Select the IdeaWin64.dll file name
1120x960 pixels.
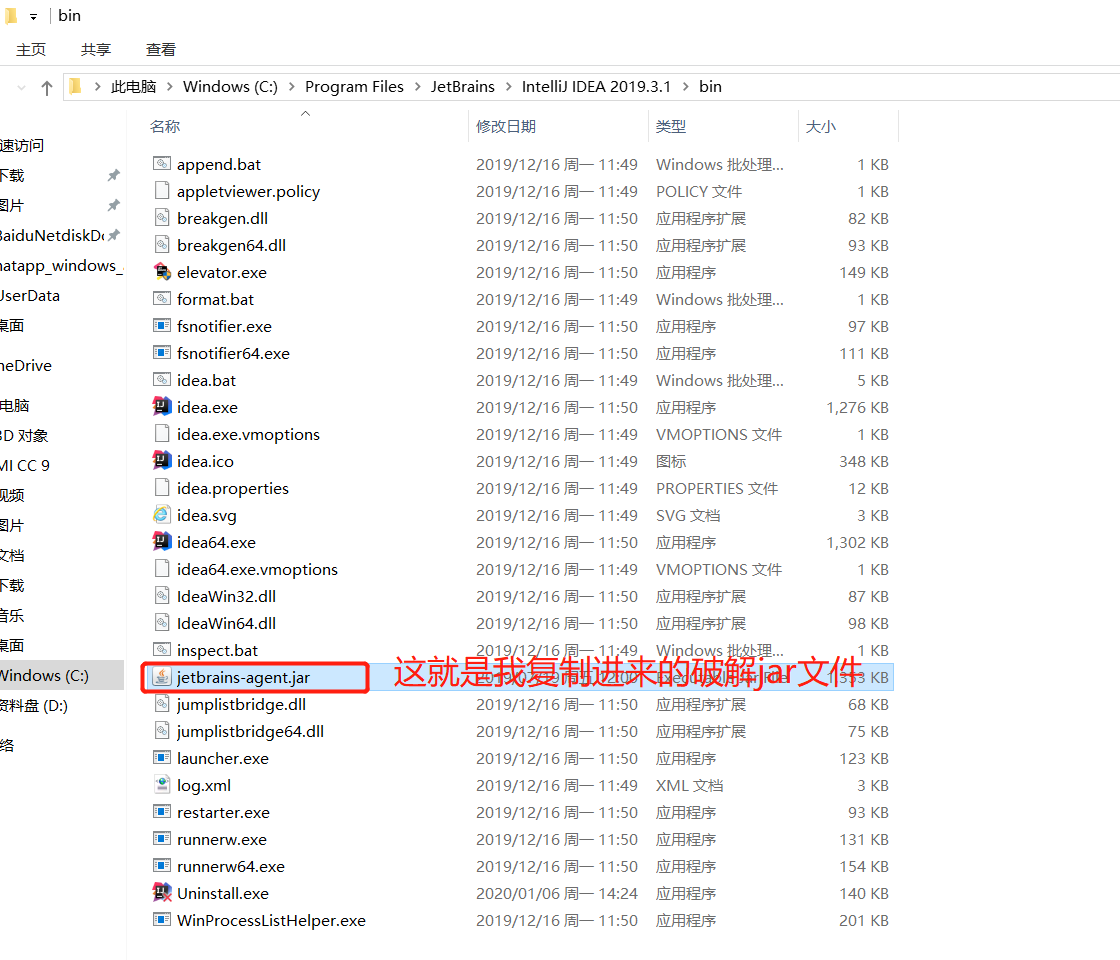pos(226,623)
